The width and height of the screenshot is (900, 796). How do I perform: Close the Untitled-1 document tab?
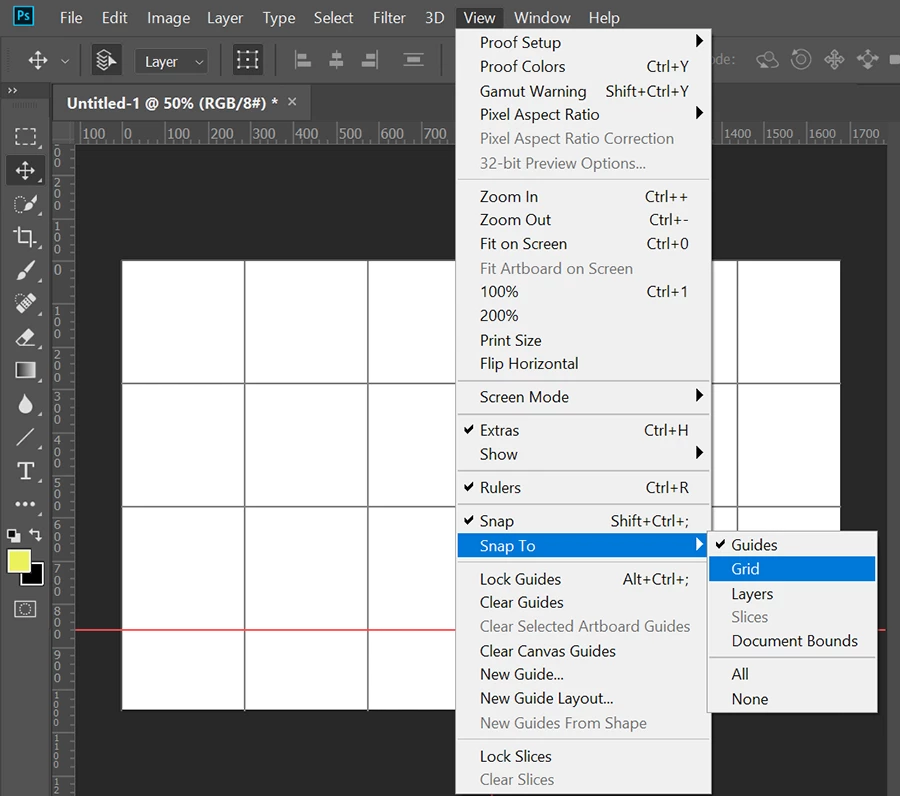tap(292, 102)
